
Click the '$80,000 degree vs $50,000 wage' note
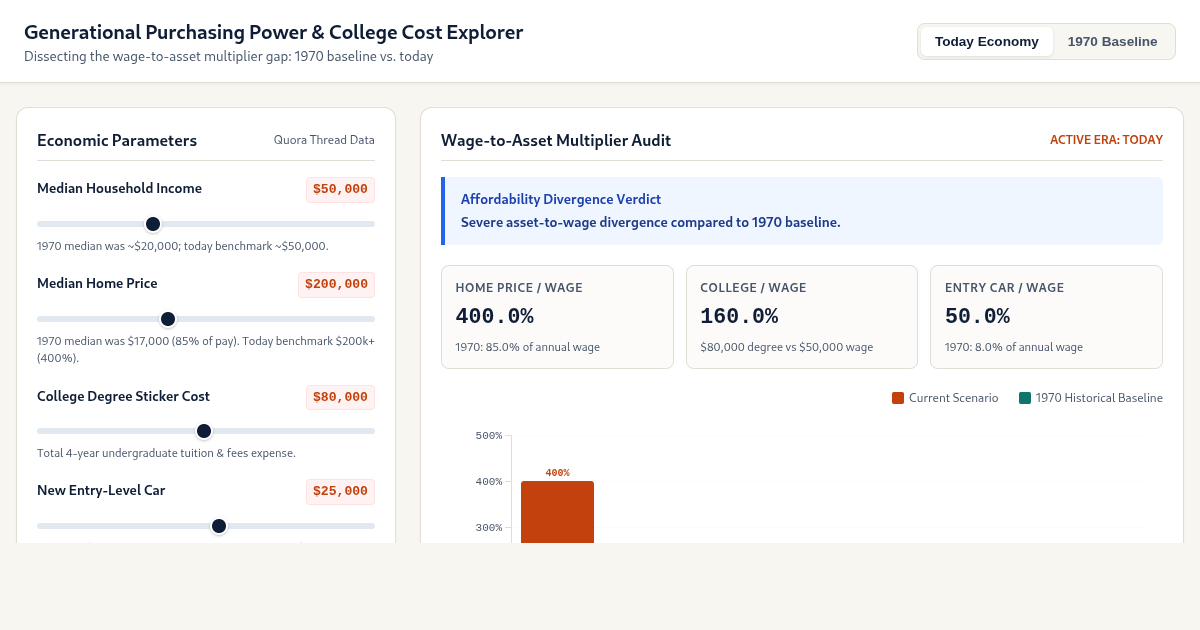(786, 348)
